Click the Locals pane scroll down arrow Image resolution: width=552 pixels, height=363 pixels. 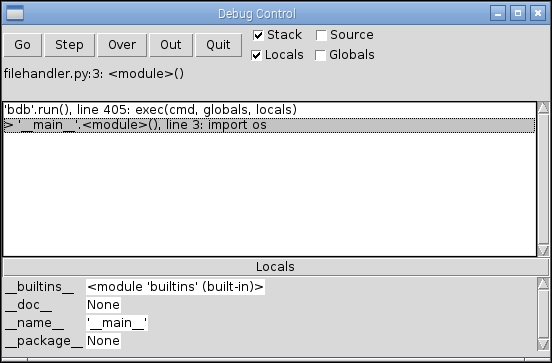(x=543, y=344)
